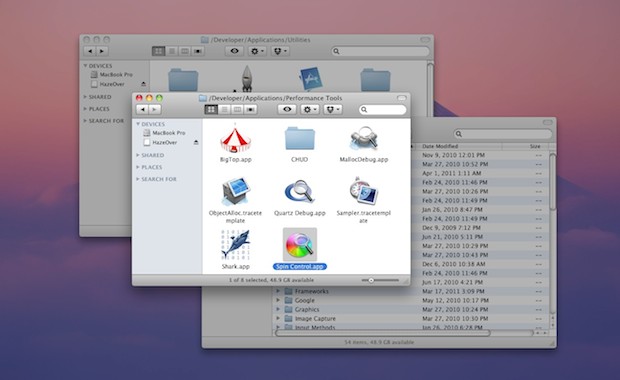Eject HazeOver in Performance Tools sidebar
620x380 pixels.
pyautogui.click(x=196, y=142)
